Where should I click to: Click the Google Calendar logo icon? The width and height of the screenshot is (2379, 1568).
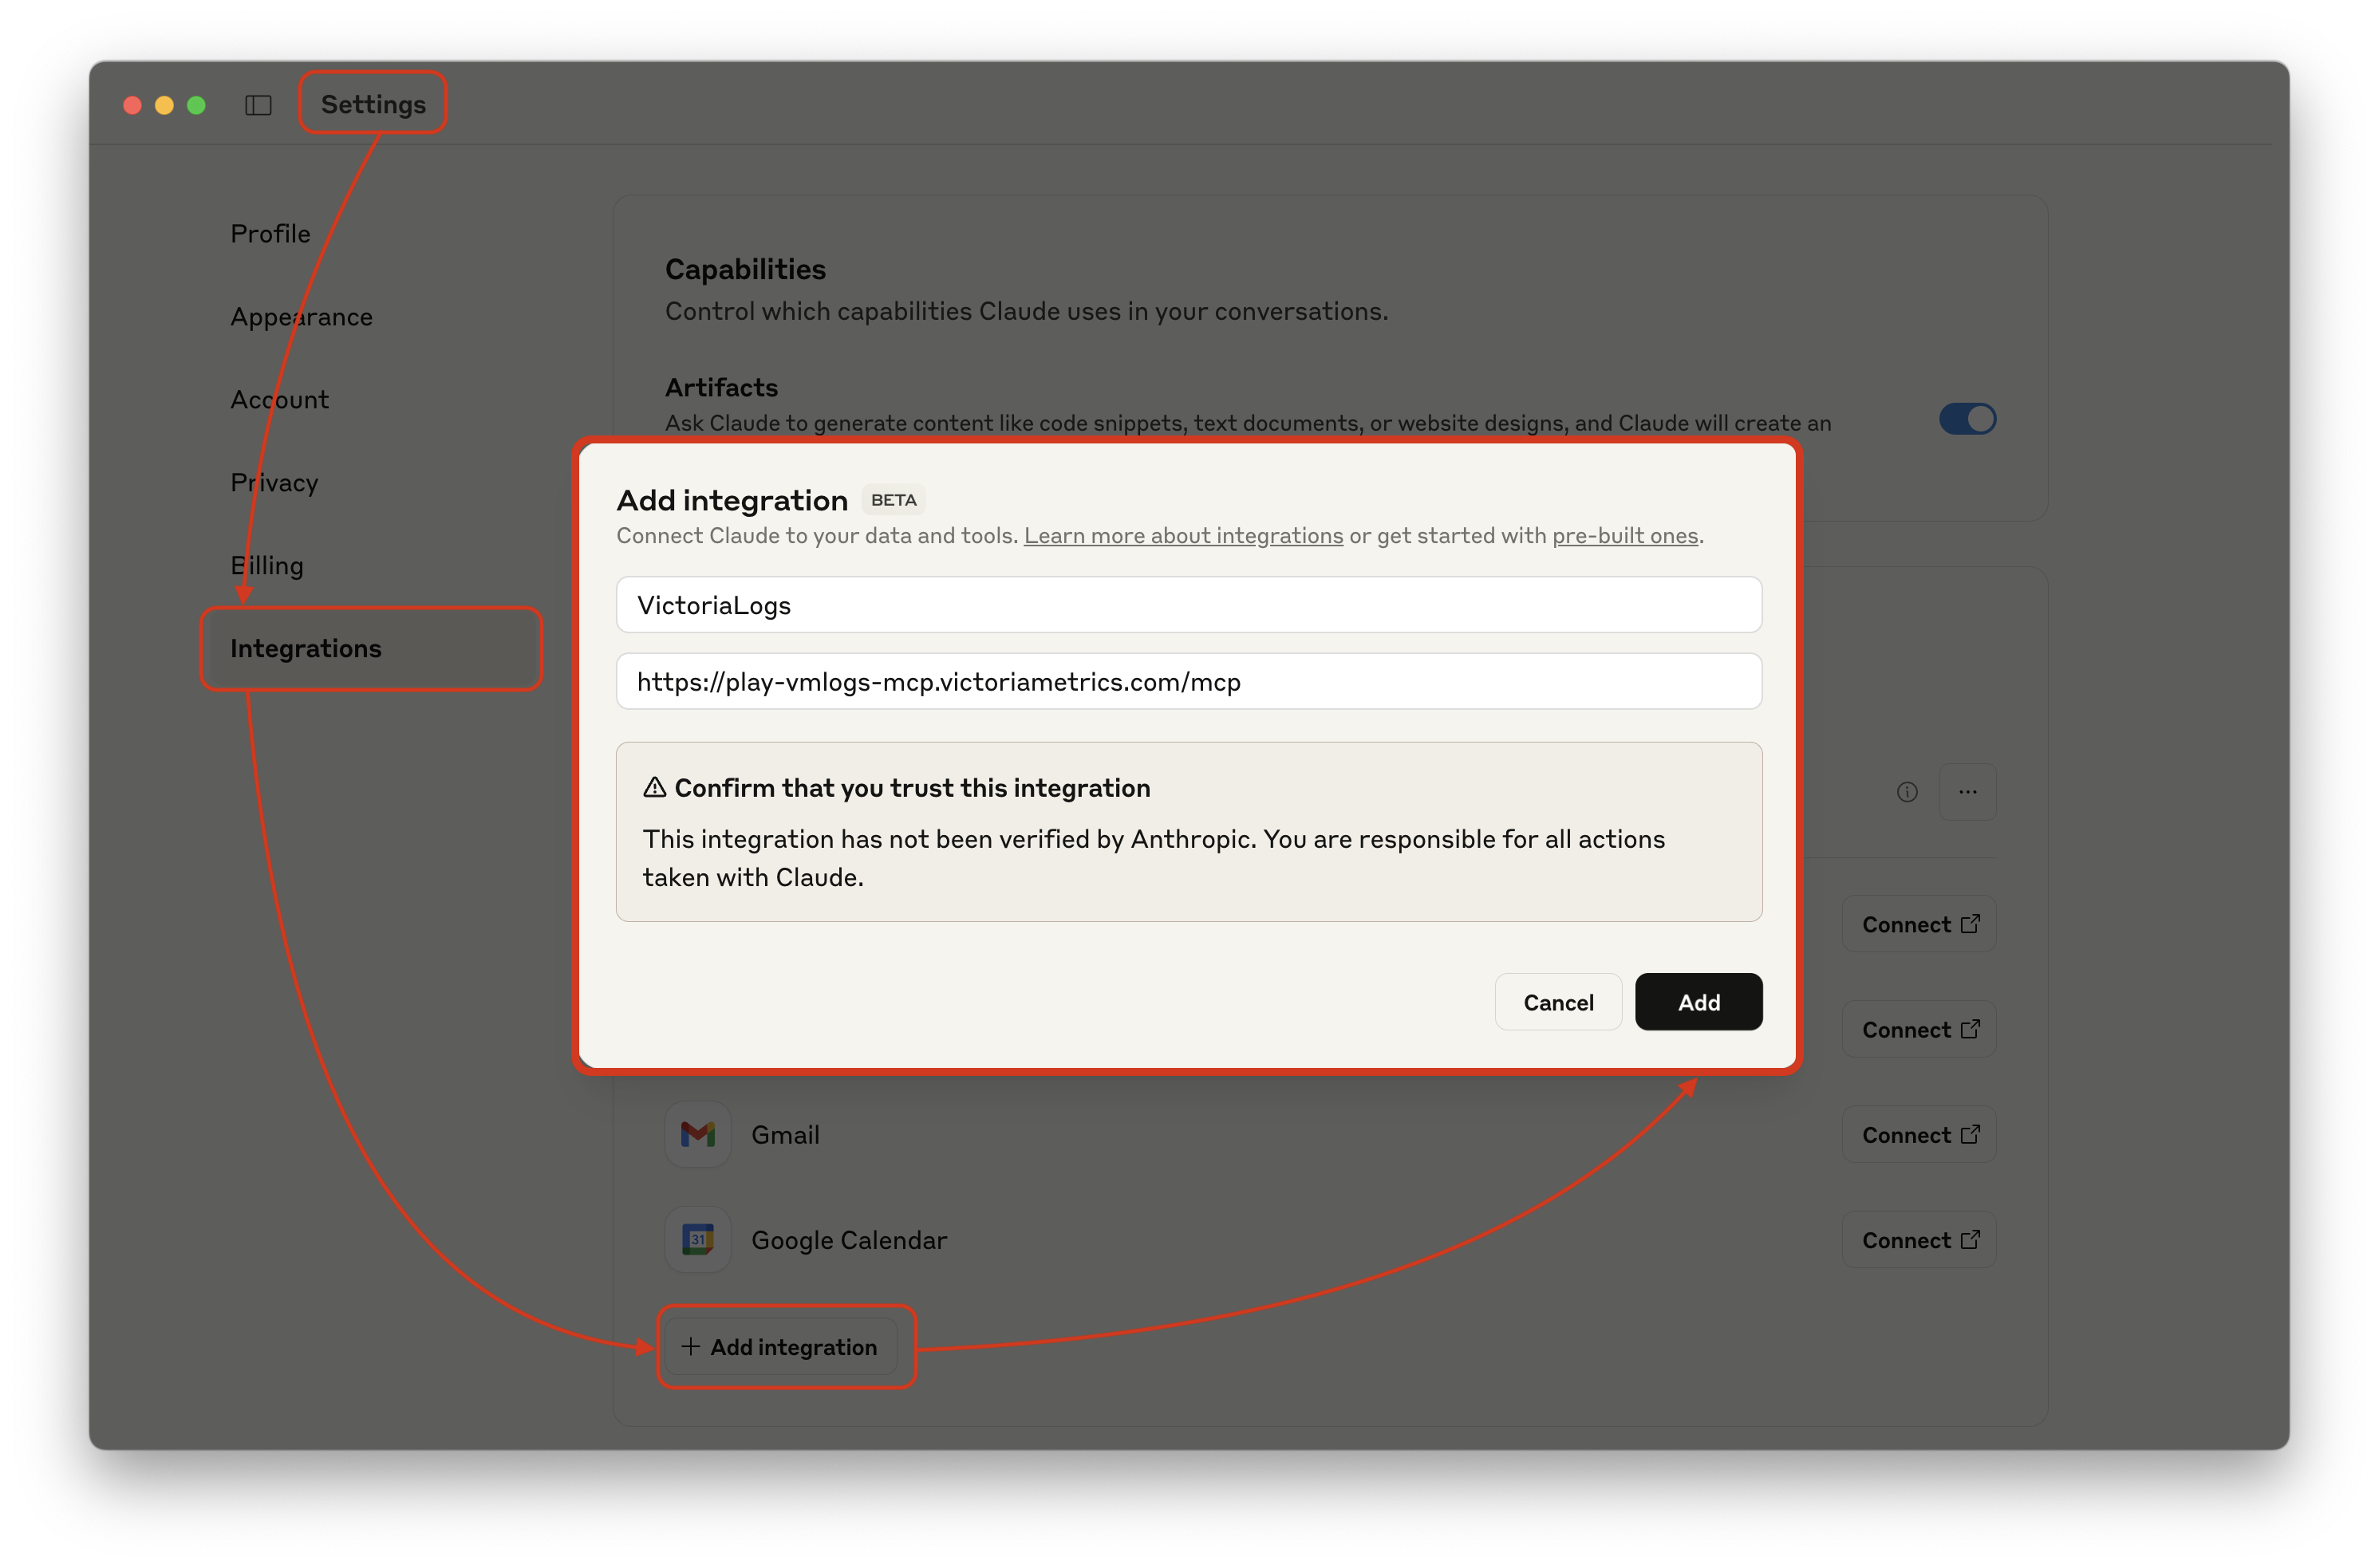(x=697, y=1239)
